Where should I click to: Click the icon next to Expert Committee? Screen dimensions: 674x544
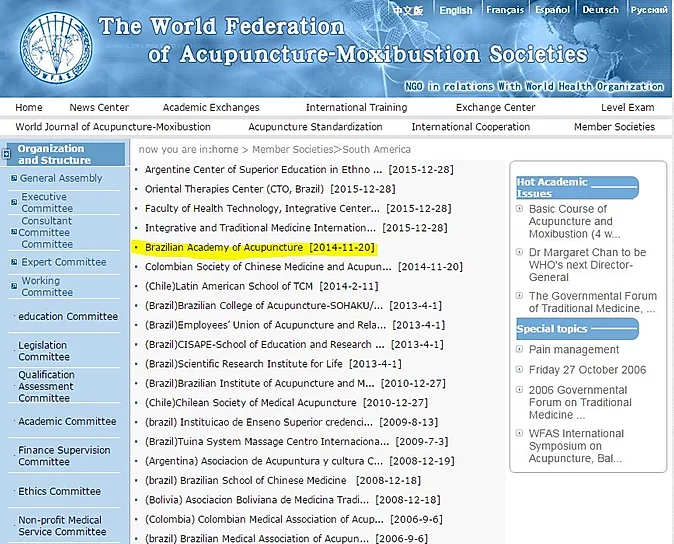(14, 262)
